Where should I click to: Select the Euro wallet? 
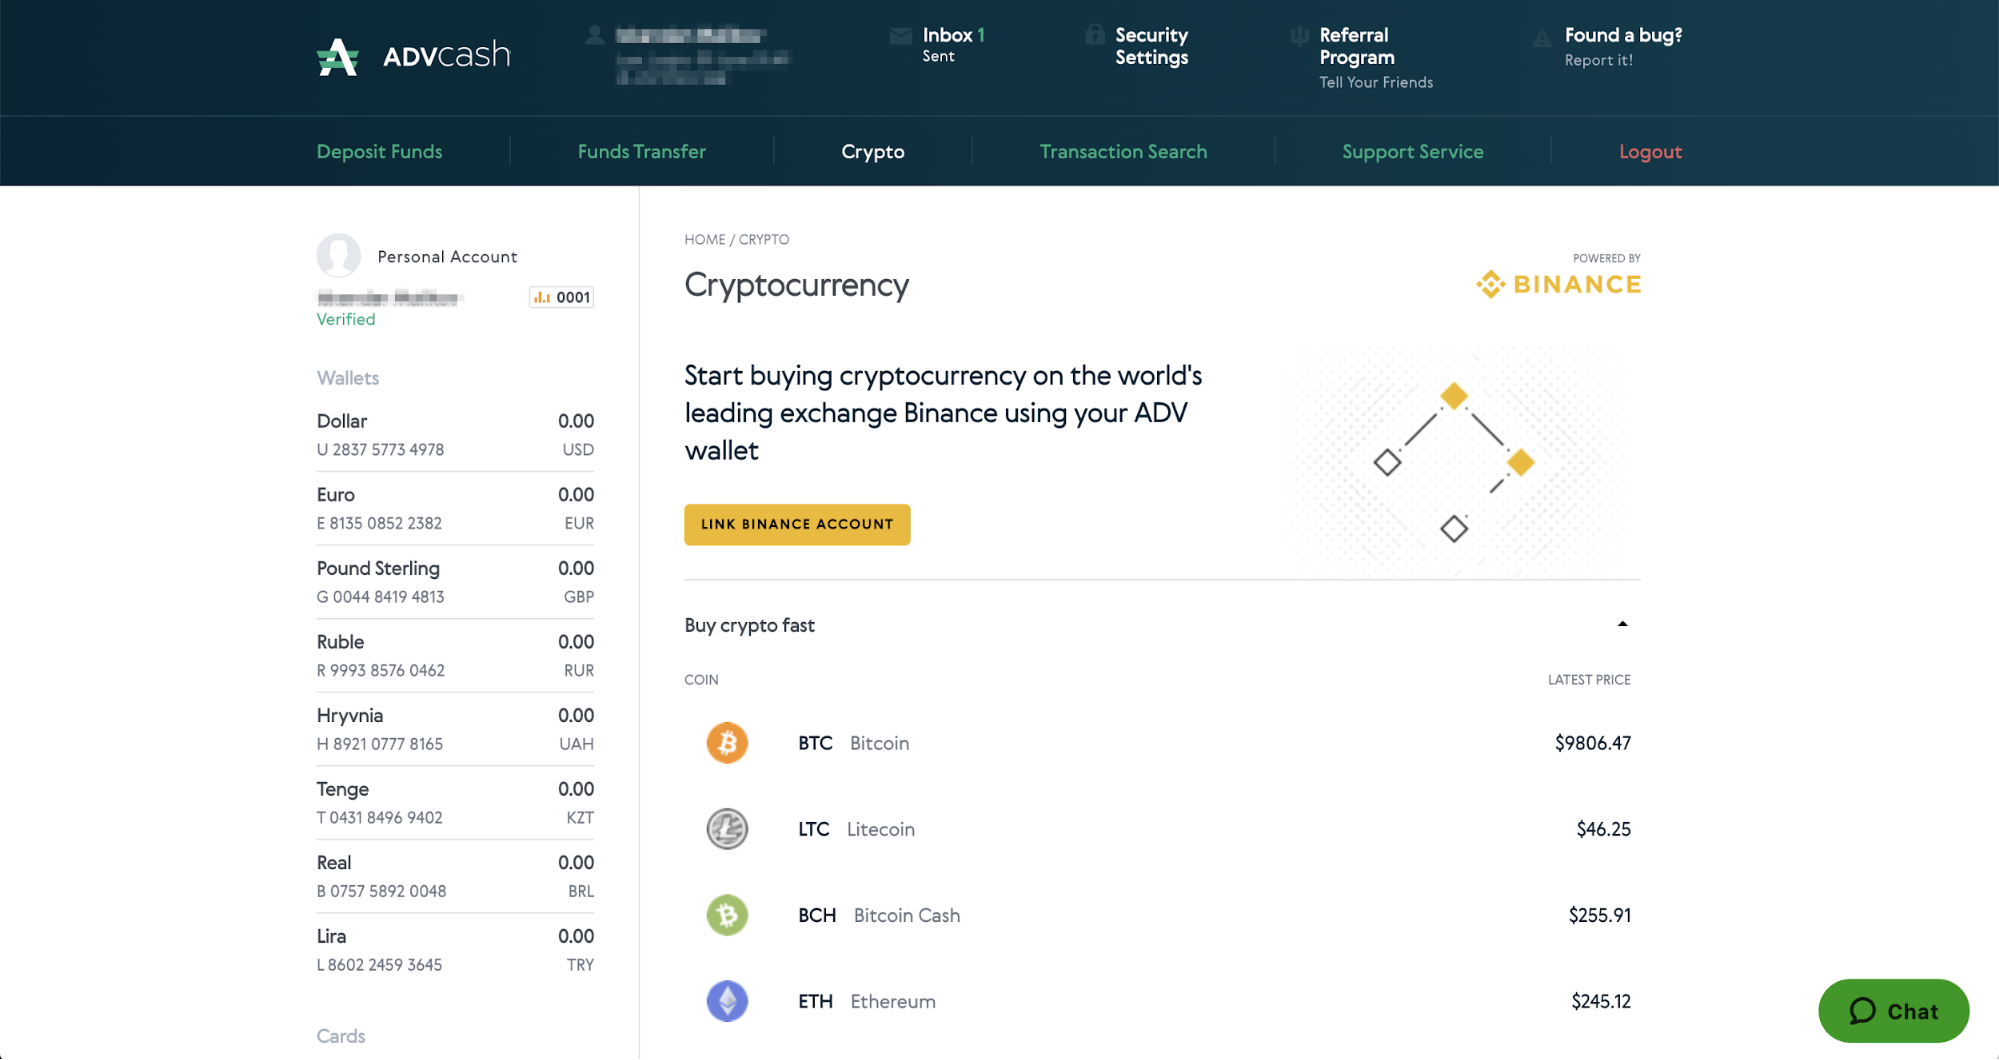tap(455, 508)
